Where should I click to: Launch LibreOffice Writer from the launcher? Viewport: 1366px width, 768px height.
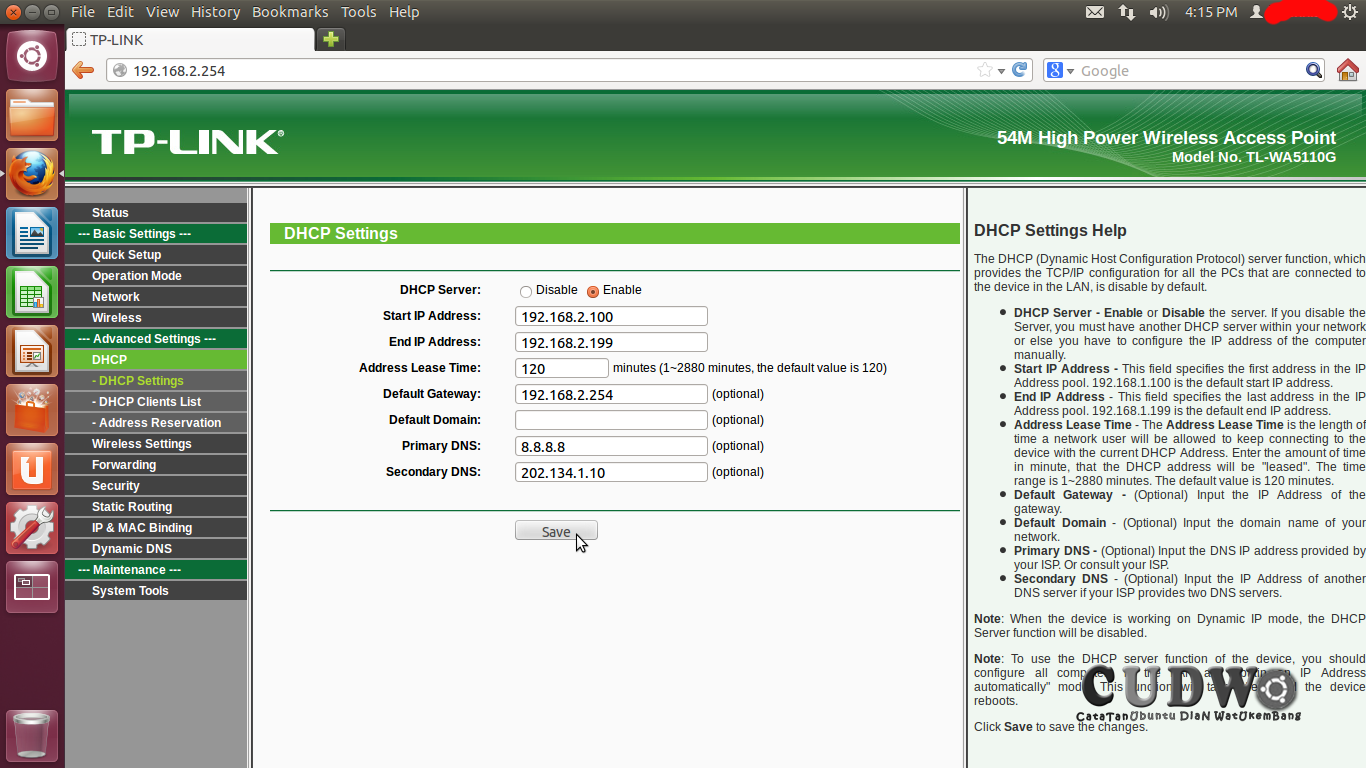point(32,233)
